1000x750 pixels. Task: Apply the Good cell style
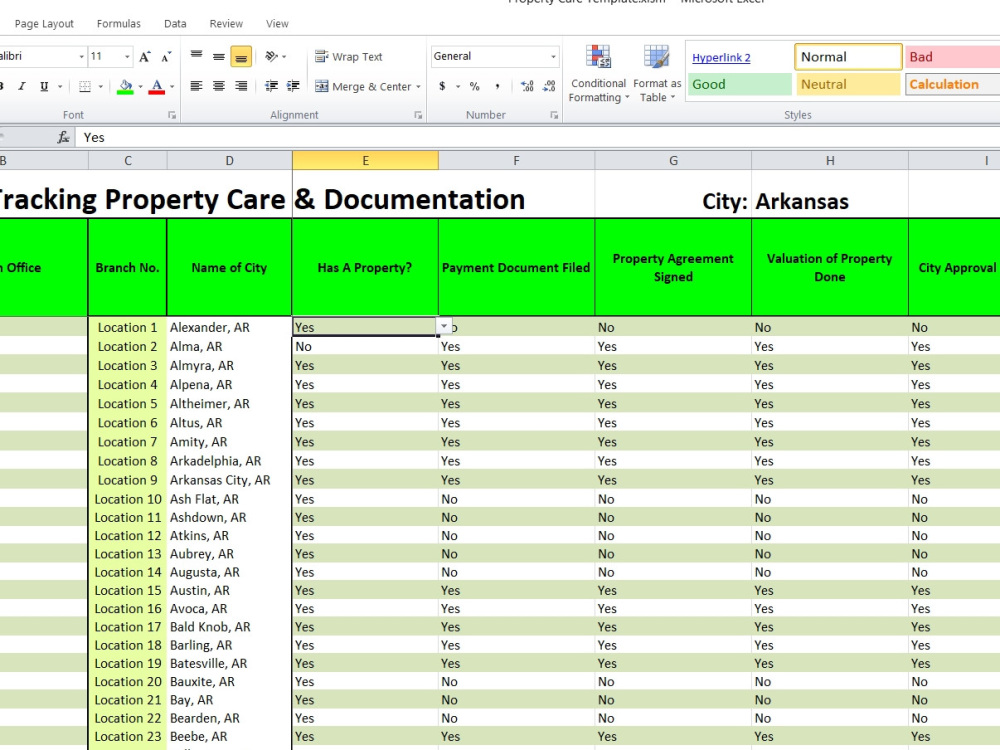point(739,84)
